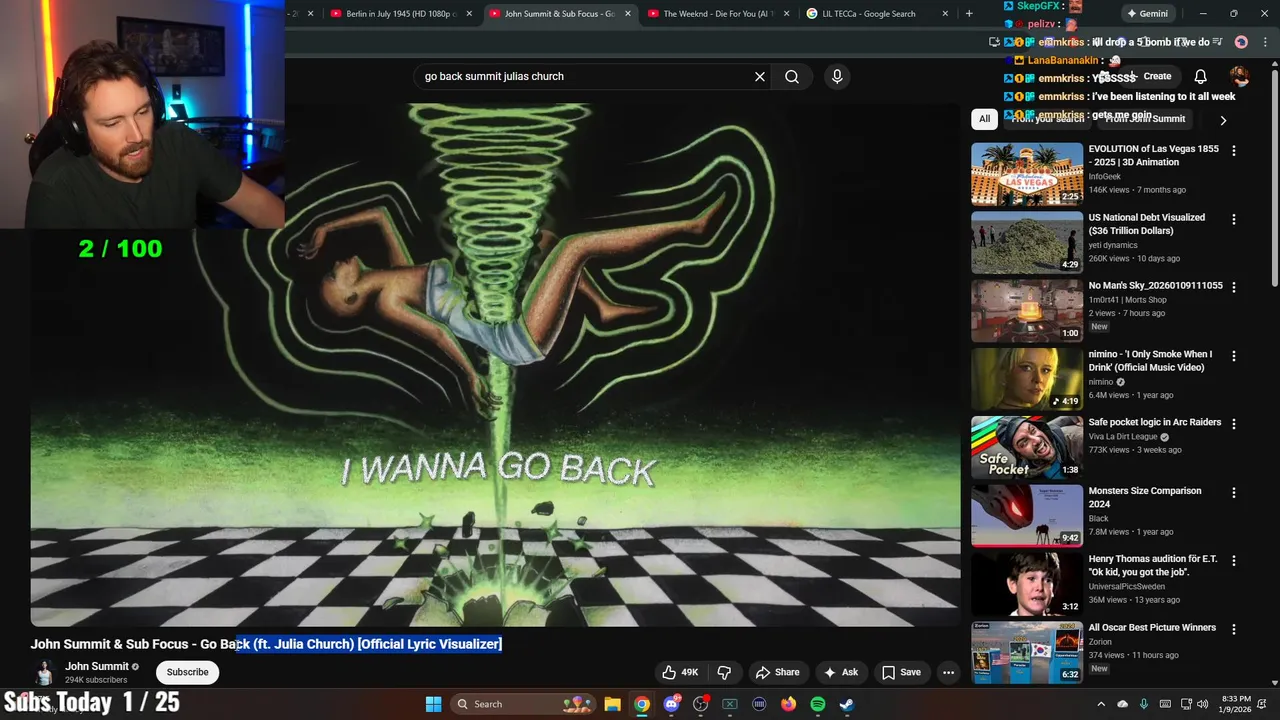
Task: Open File Explorer from the taskbar
Action: (612, 704)
